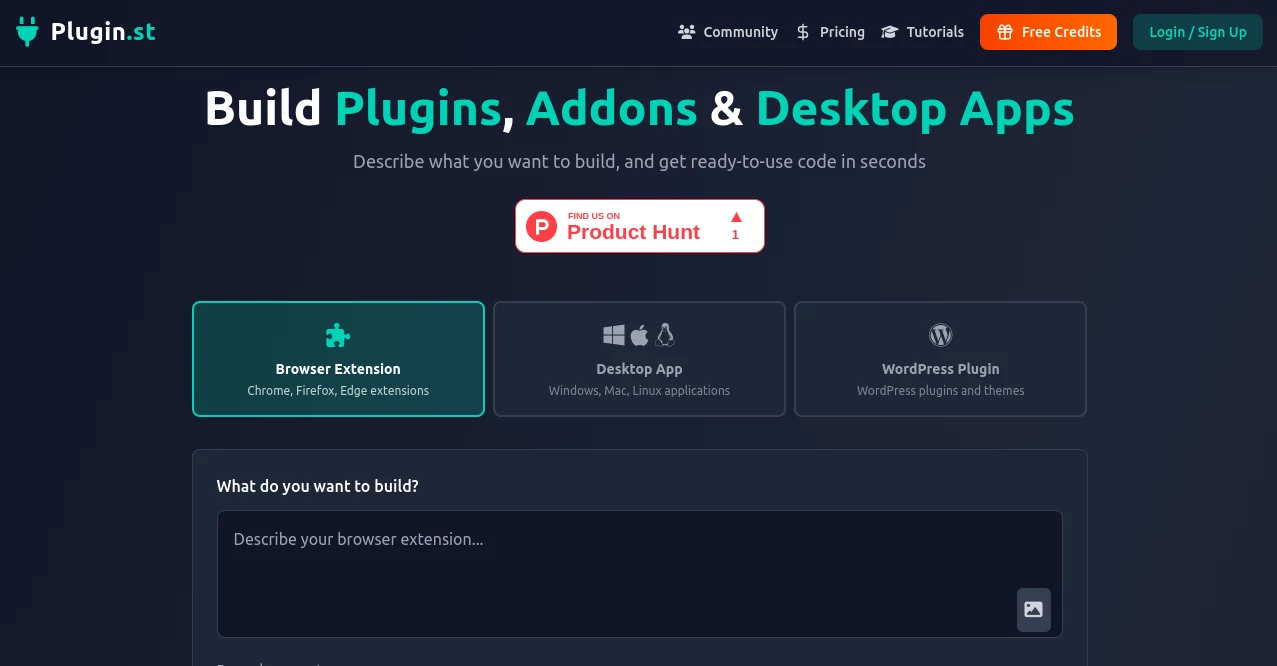Open the image upload icon in the description box
Viewport: 1277px width, 666px height.
[1033, 609]
